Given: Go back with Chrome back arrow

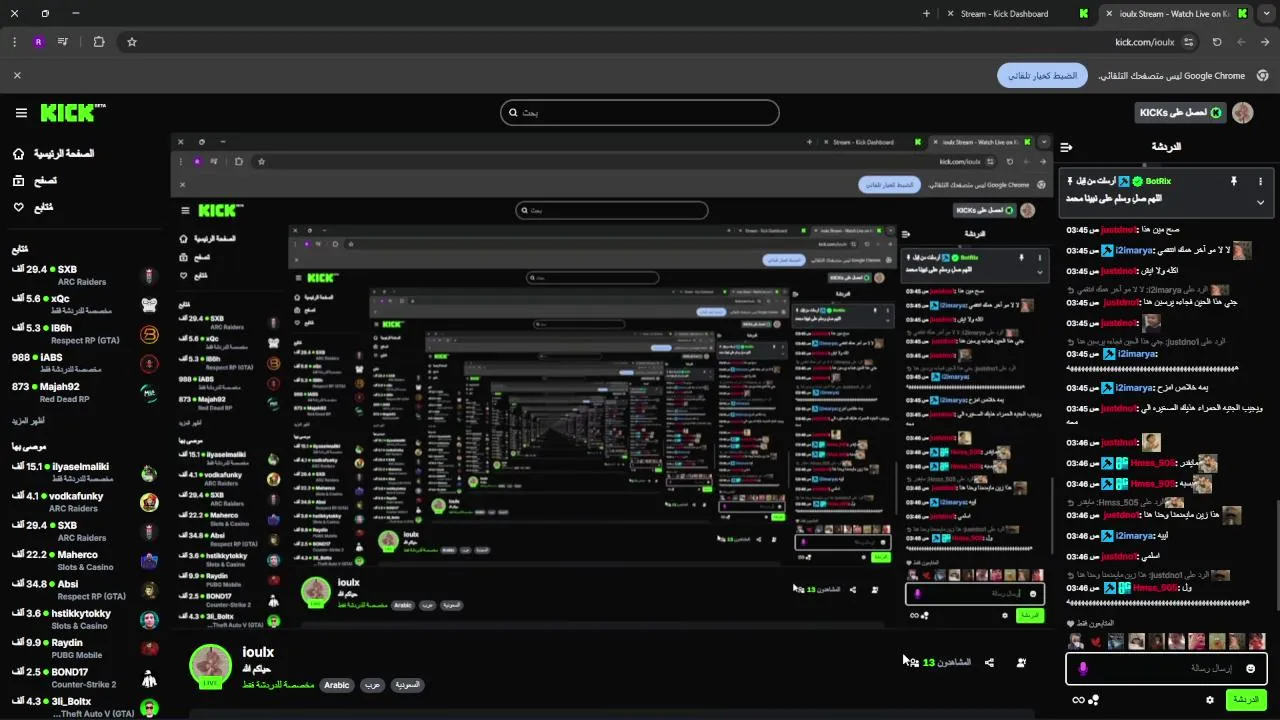Looking at the screenshot, I should pyautogui.click(x=1265, y=42).
